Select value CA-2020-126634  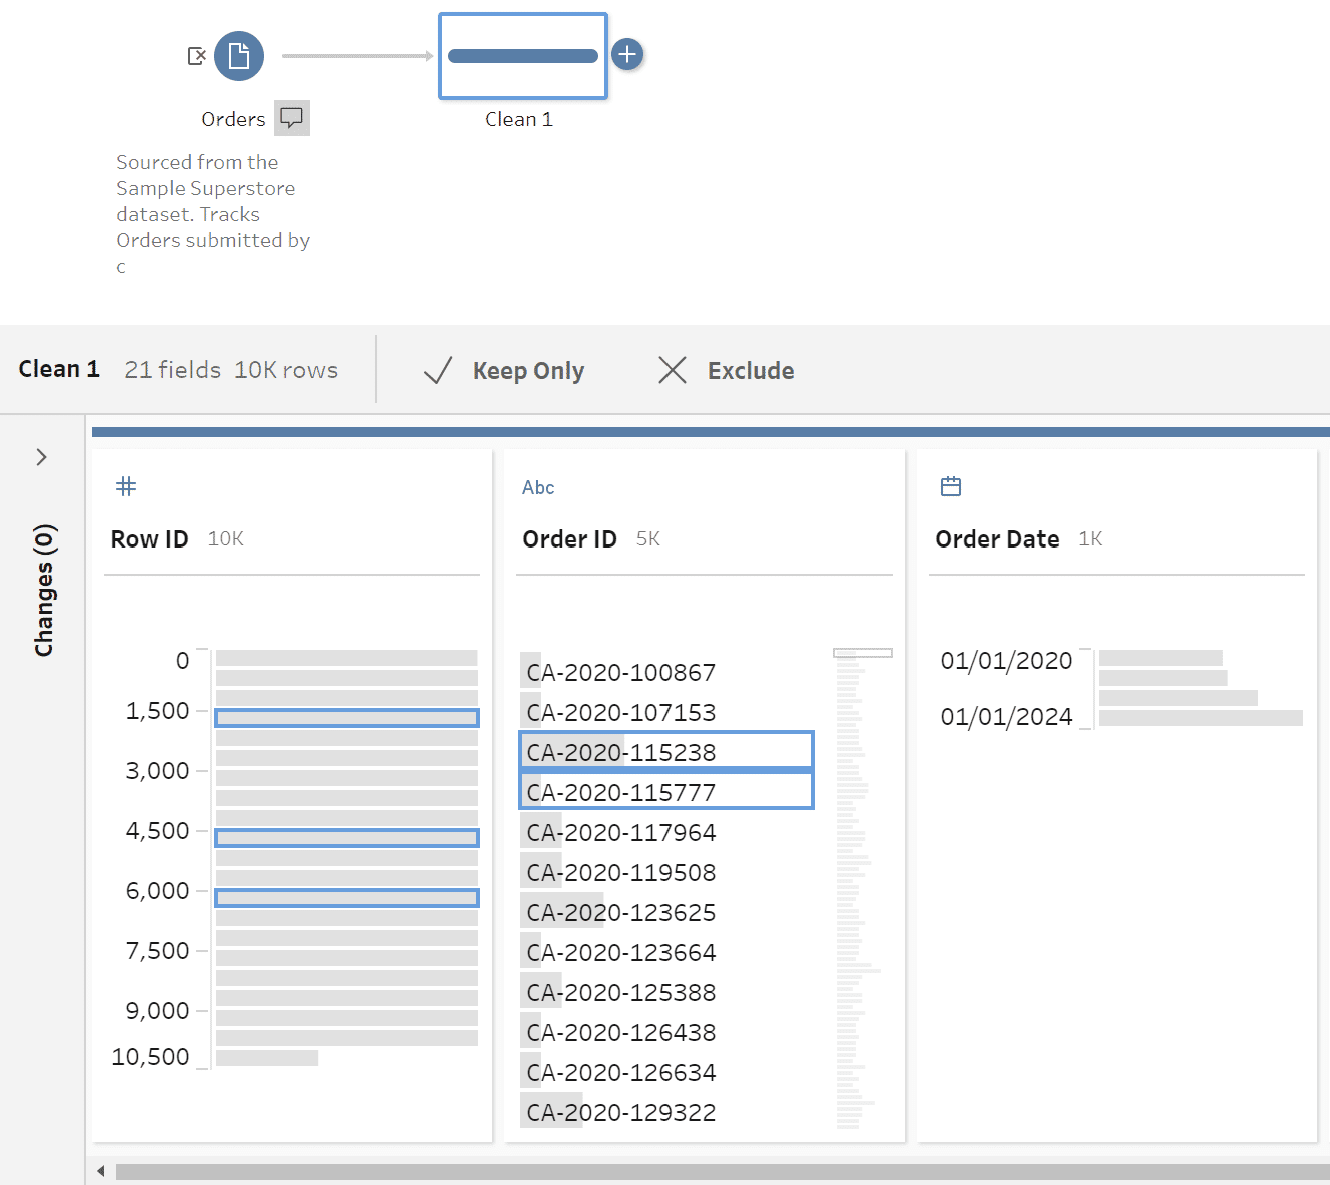tap(666, 1072)
